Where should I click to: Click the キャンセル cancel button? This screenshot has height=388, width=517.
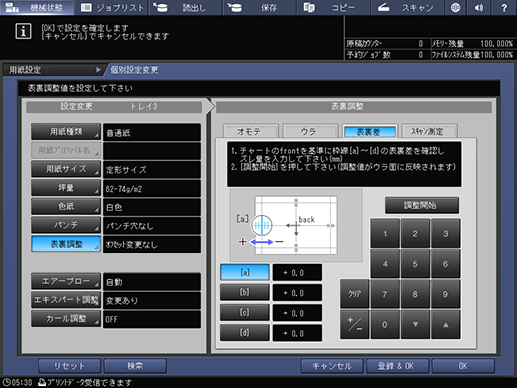(x=332, y=366)
